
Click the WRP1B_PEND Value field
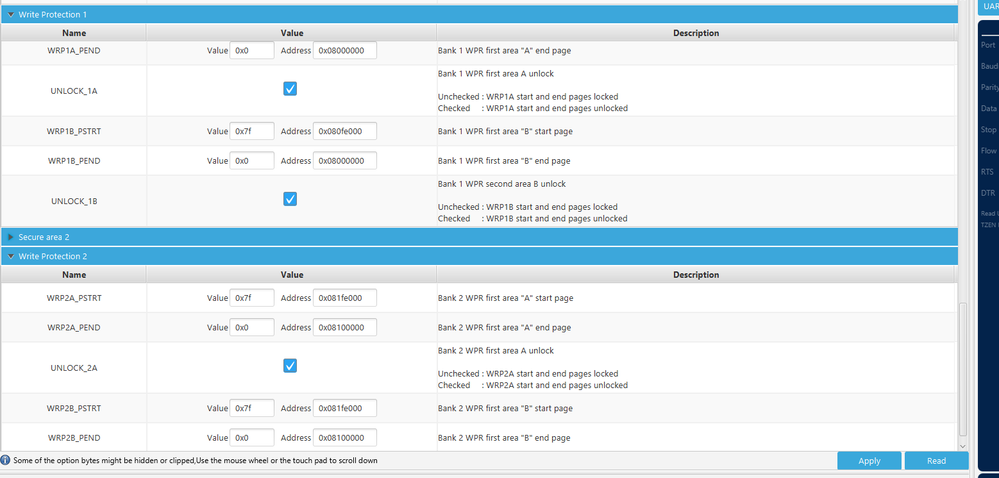pyautogui.click(x=252, y=161)
